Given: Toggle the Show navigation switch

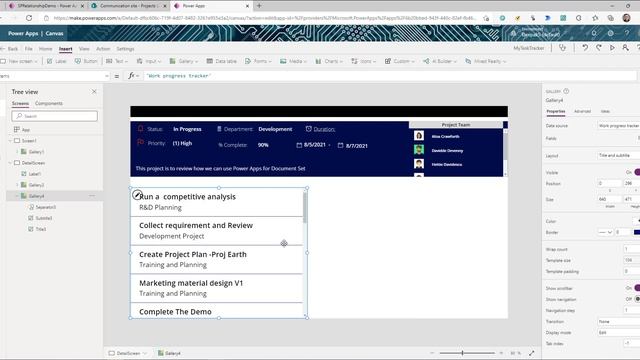Looking at the screenshot, I should pyautogui.click(x=636, y=299).
